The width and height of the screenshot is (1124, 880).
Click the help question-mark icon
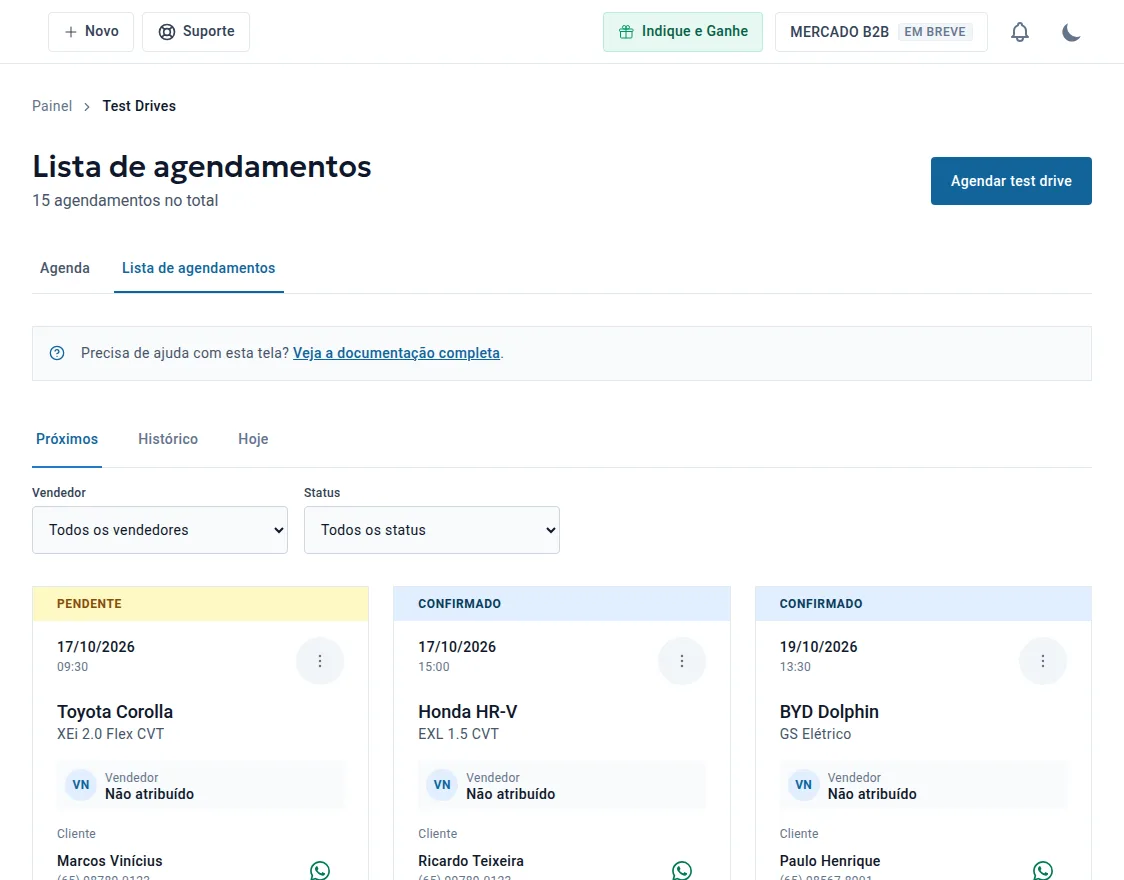pos(57,353)
